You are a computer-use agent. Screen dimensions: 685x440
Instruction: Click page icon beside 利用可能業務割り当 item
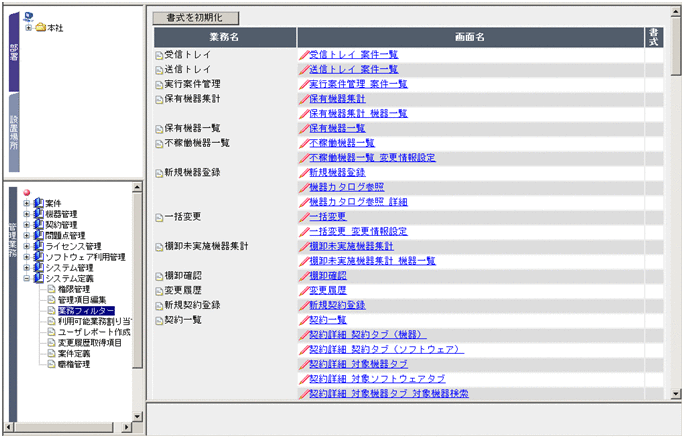click(x=51, y=321)
